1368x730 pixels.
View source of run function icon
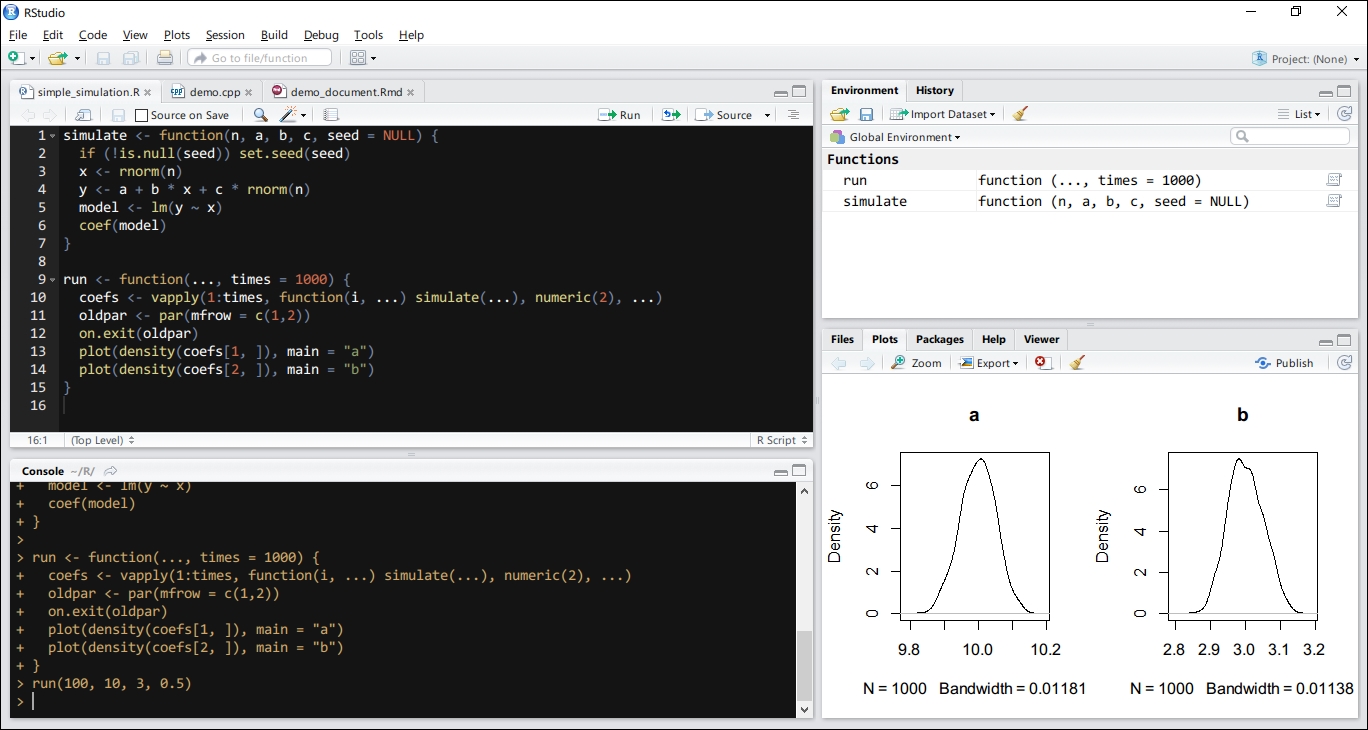(1334, 180)
